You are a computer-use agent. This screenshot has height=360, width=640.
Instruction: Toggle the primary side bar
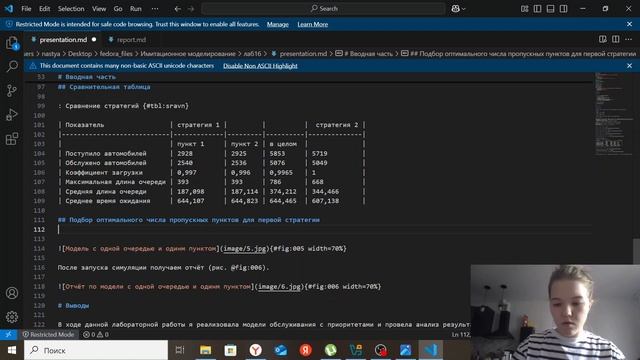click(x=538, y=9)
